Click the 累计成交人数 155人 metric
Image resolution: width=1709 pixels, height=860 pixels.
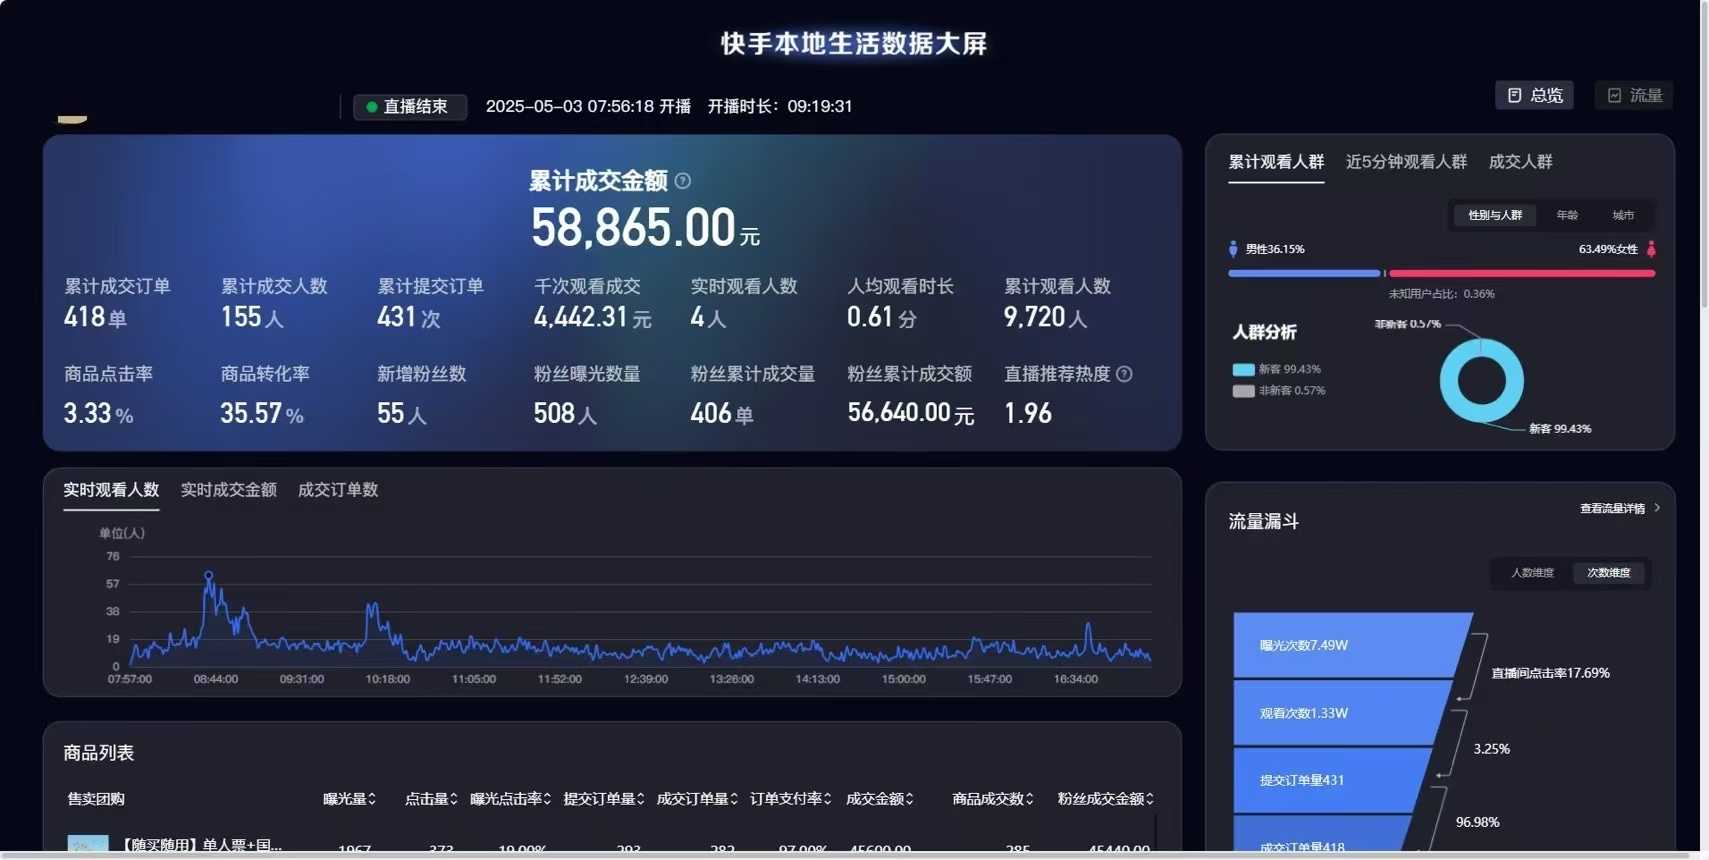point(274,304)
